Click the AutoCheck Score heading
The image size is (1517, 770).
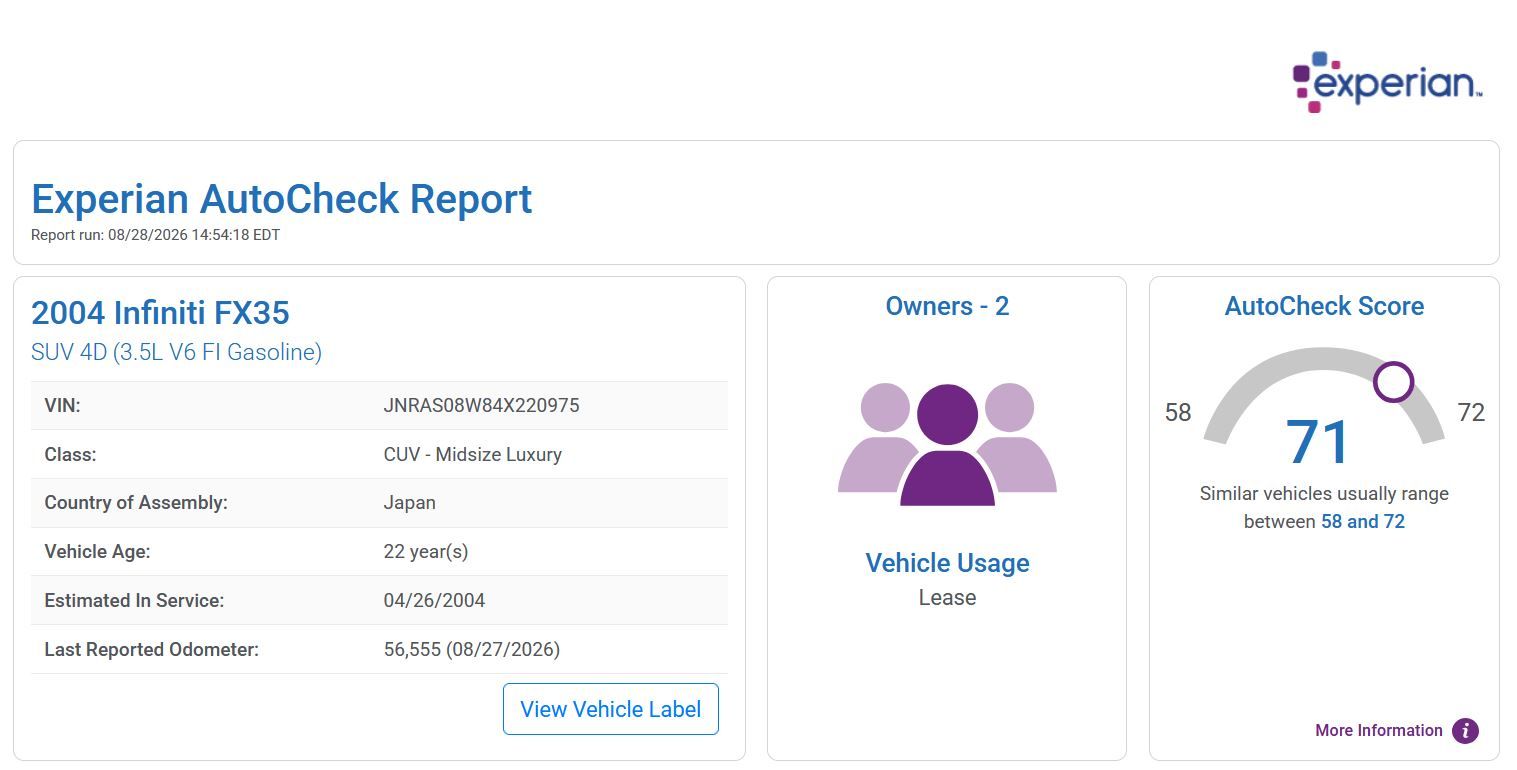(x=1324, y=306)
